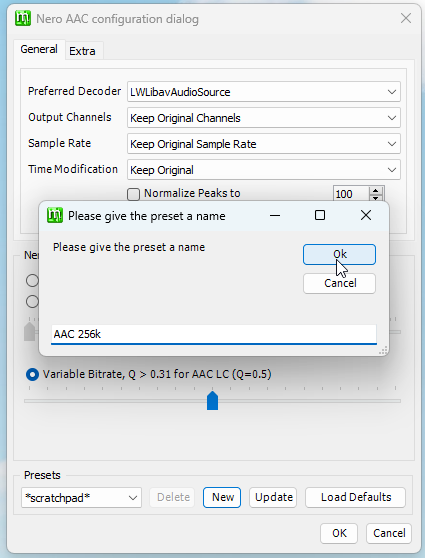The image size is (425, 558).
Task: Confirm preset name with Ok button
Action: click(x=339, y=254)
